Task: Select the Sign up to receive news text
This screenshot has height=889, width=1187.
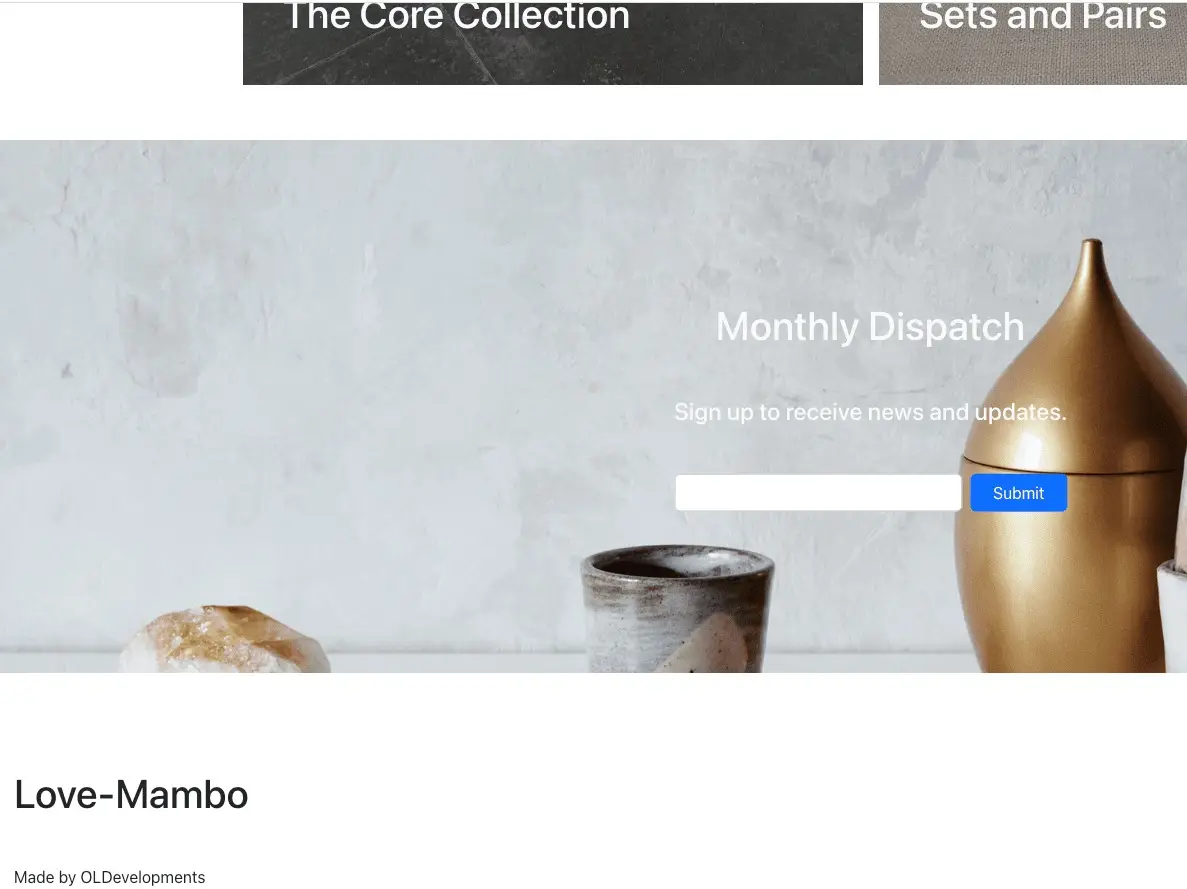Action: [x=870, y=412]
